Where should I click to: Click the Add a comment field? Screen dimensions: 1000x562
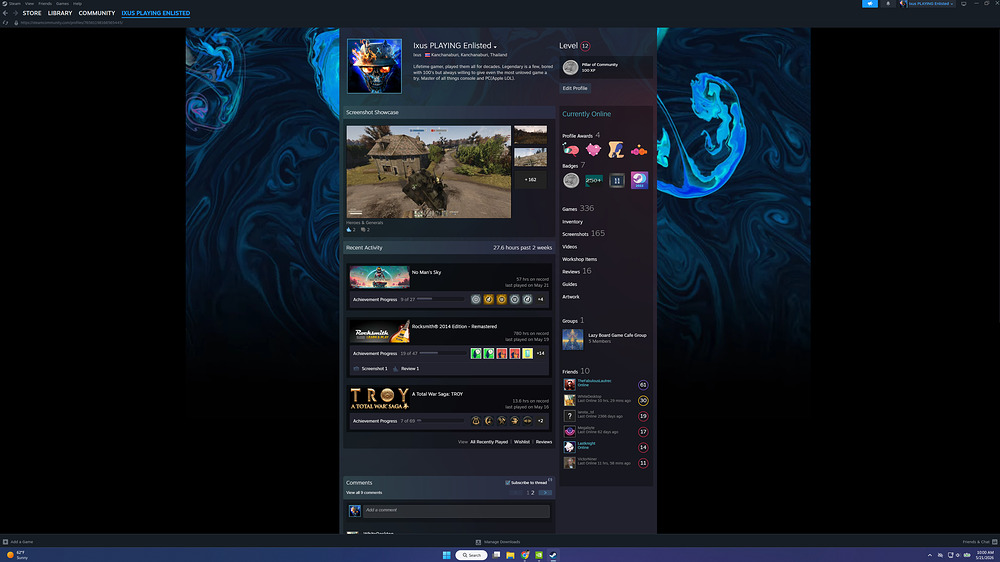[x=456, y=510]
